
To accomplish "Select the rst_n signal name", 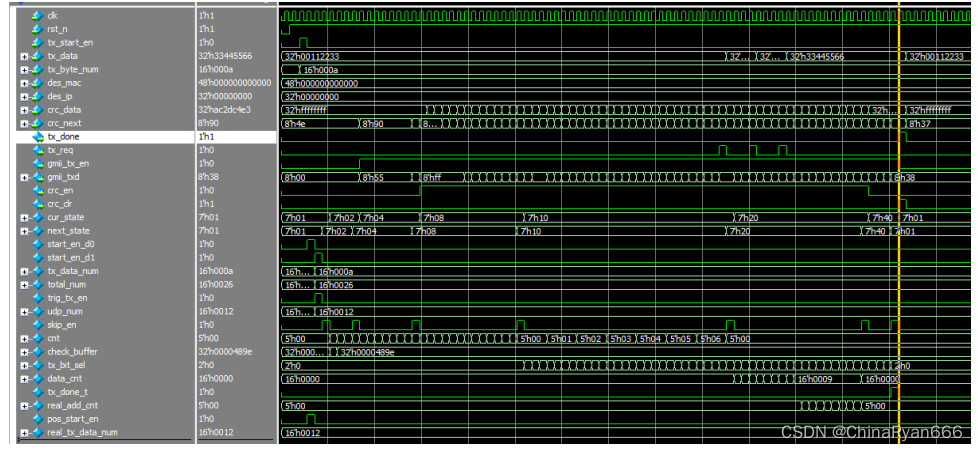I will [x=57, y=29].
